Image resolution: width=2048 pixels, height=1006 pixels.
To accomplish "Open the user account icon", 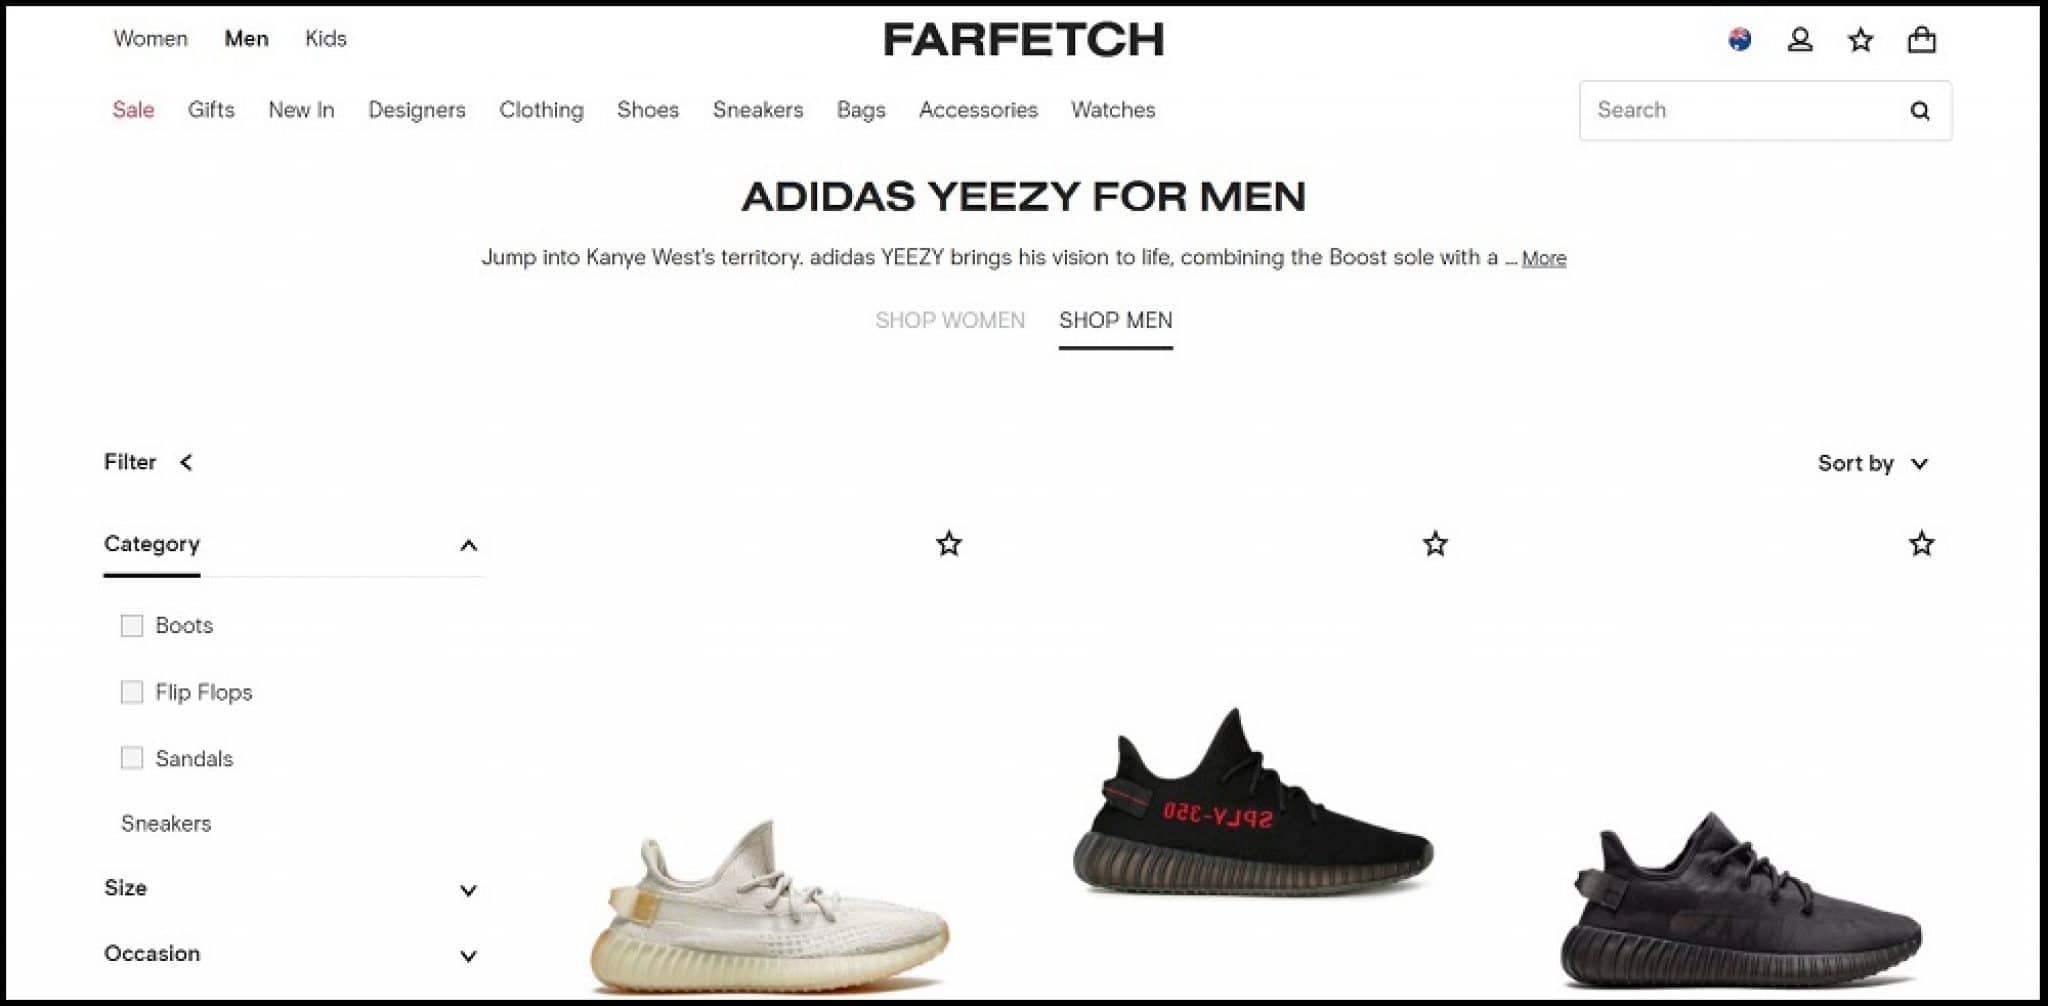I will pyautogui.click(x=1800, y=40).
